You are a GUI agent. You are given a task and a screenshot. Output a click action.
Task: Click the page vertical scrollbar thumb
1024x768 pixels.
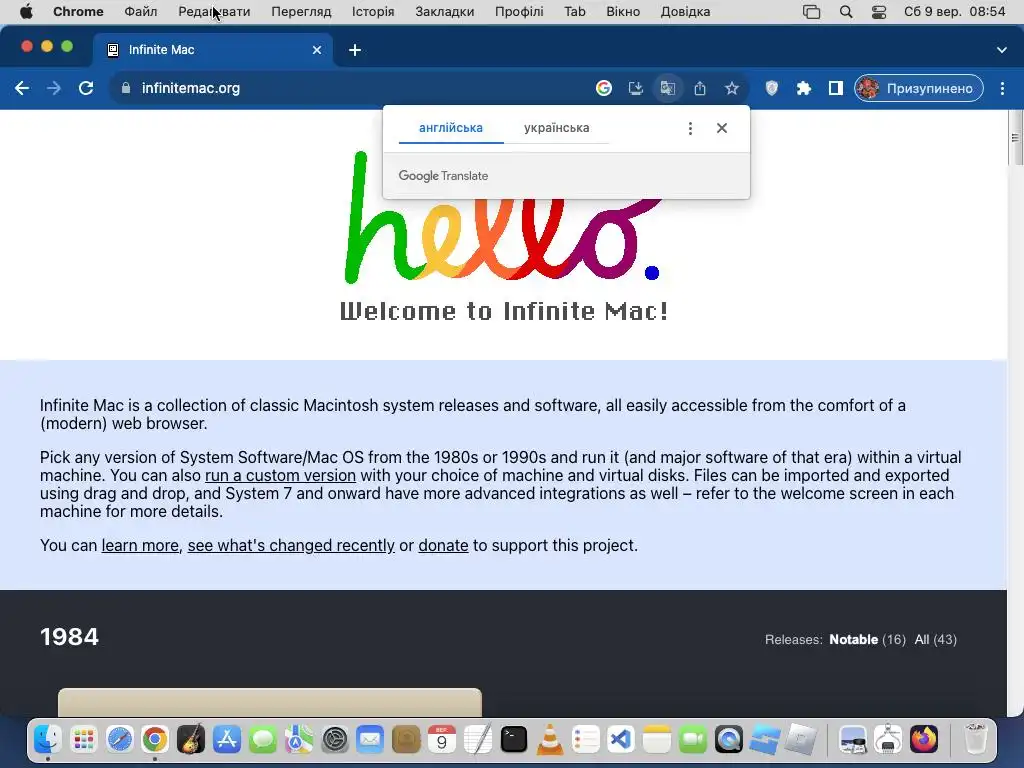(1014, 138)
